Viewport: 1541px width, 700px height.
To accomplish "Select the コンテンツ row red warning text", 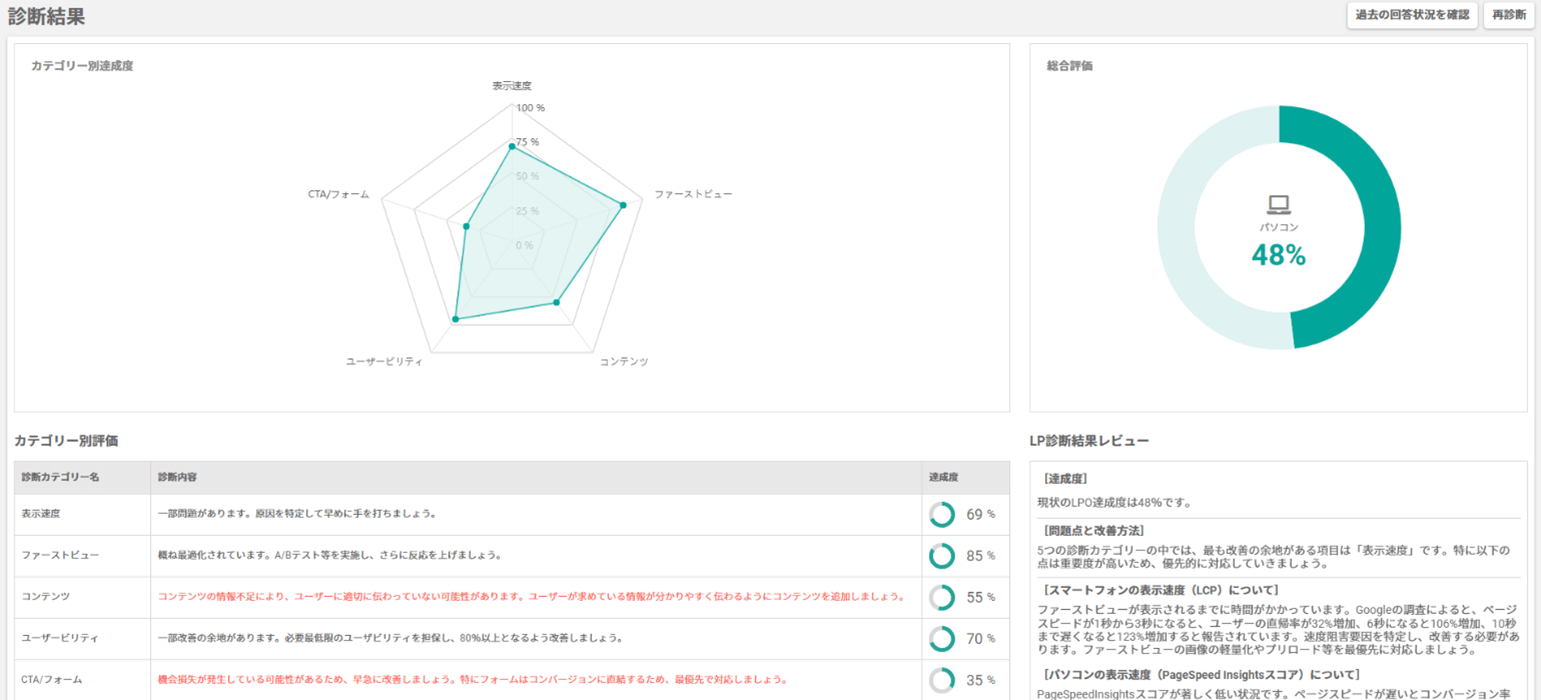I will point(530,596).
